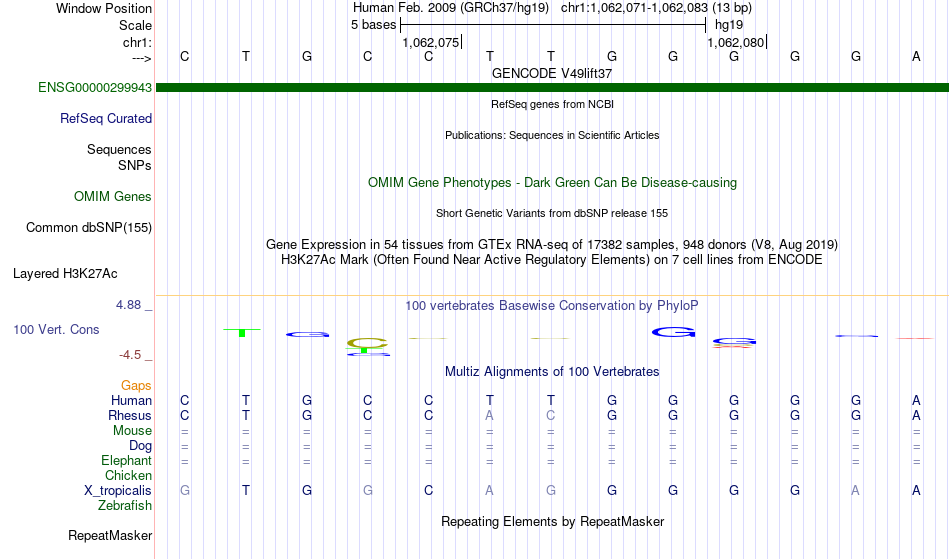The image size is (950, 559).
Task: Click the OMIM Gene Phenotypes track title
Action: (552, 182)
